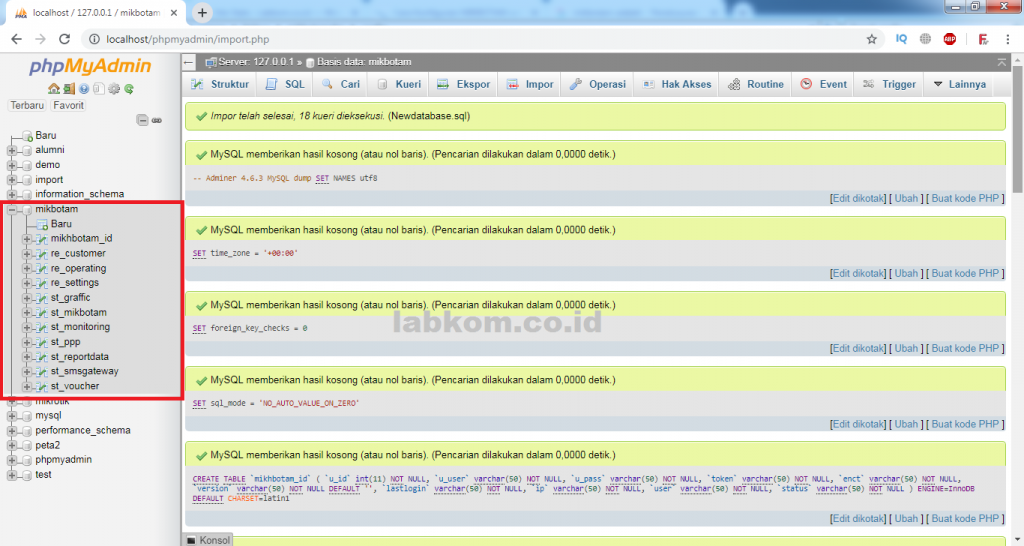
Task: Expand the mysql database node
Action: (x=12, y=416)
